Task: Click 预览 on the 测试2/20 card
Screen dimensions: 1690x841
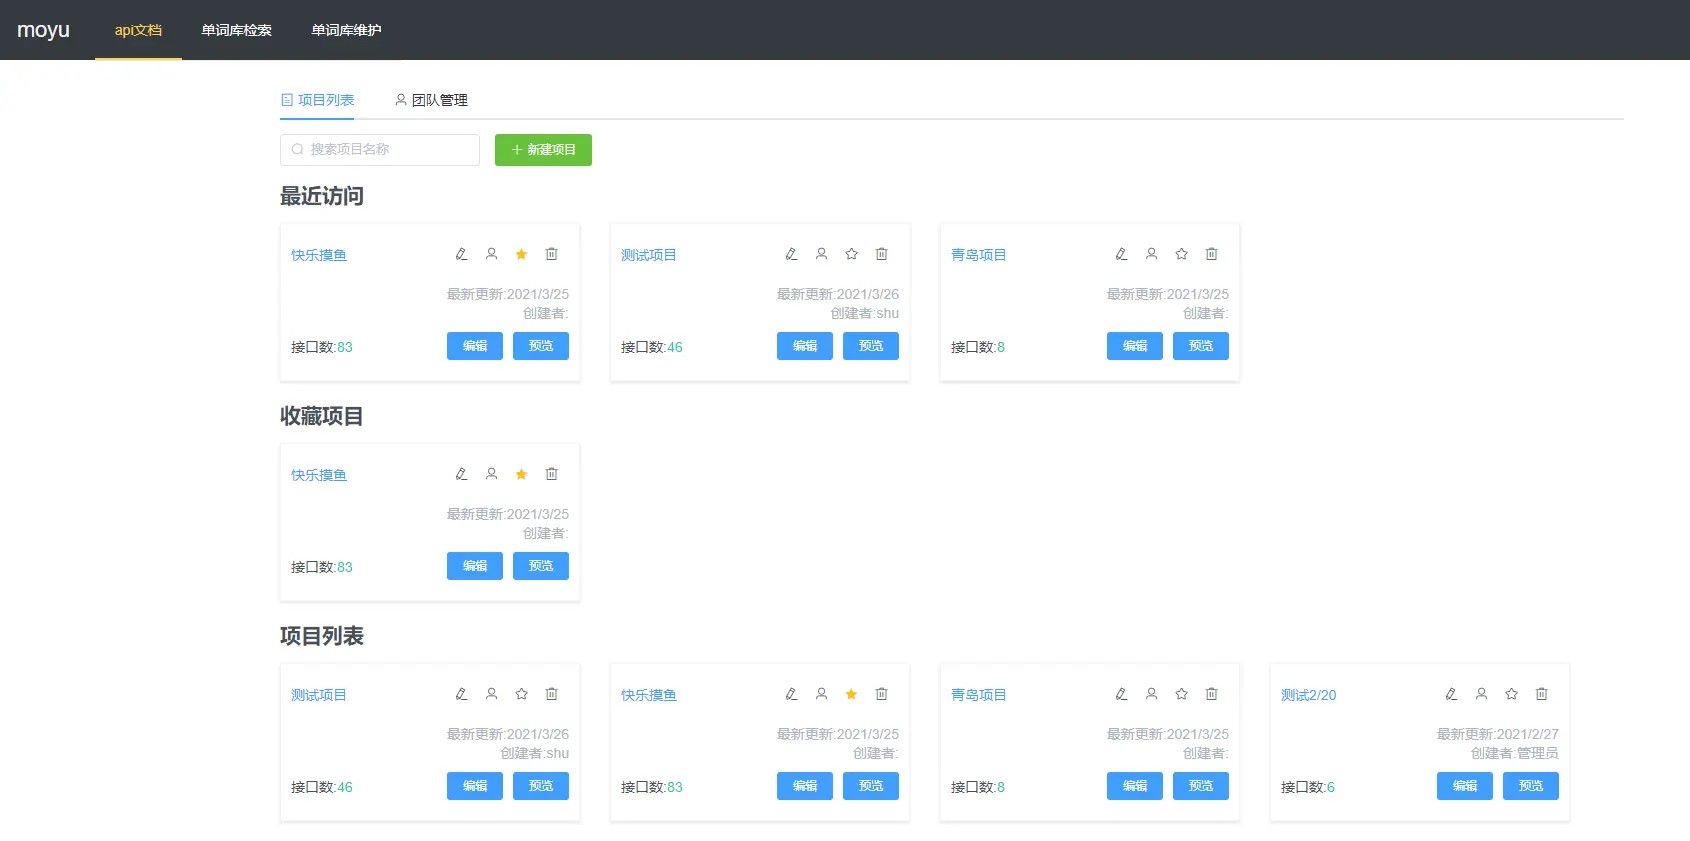Action: click(x=1530, y=786)
